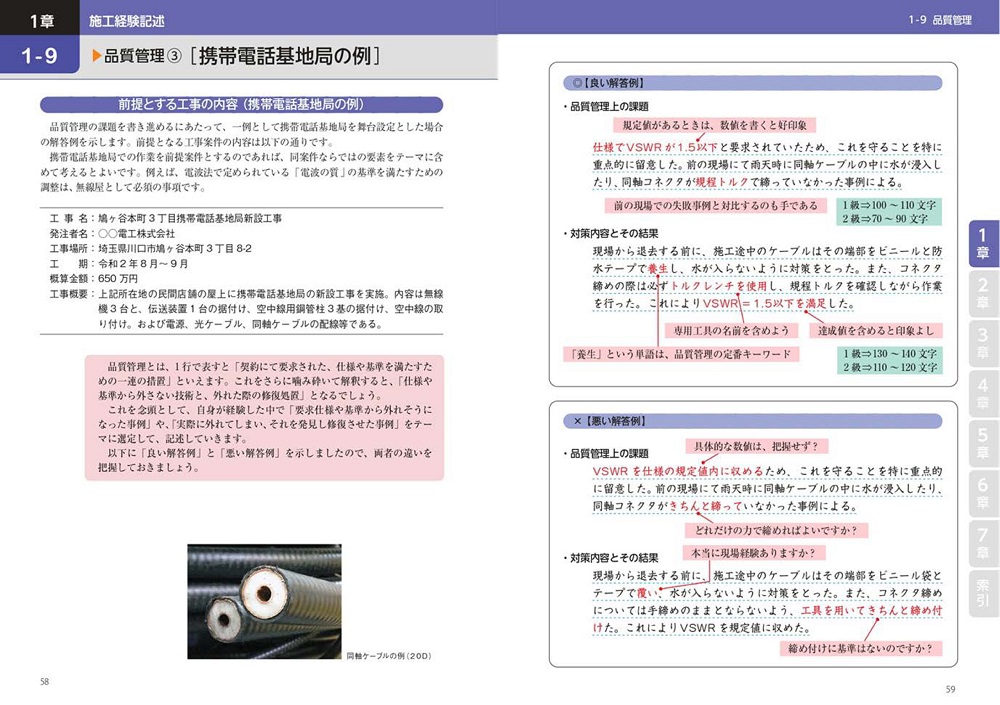Open the 1章 side tab
Image resolution: width=1000 pixels, height=705 pixels.
coord(982,243)
